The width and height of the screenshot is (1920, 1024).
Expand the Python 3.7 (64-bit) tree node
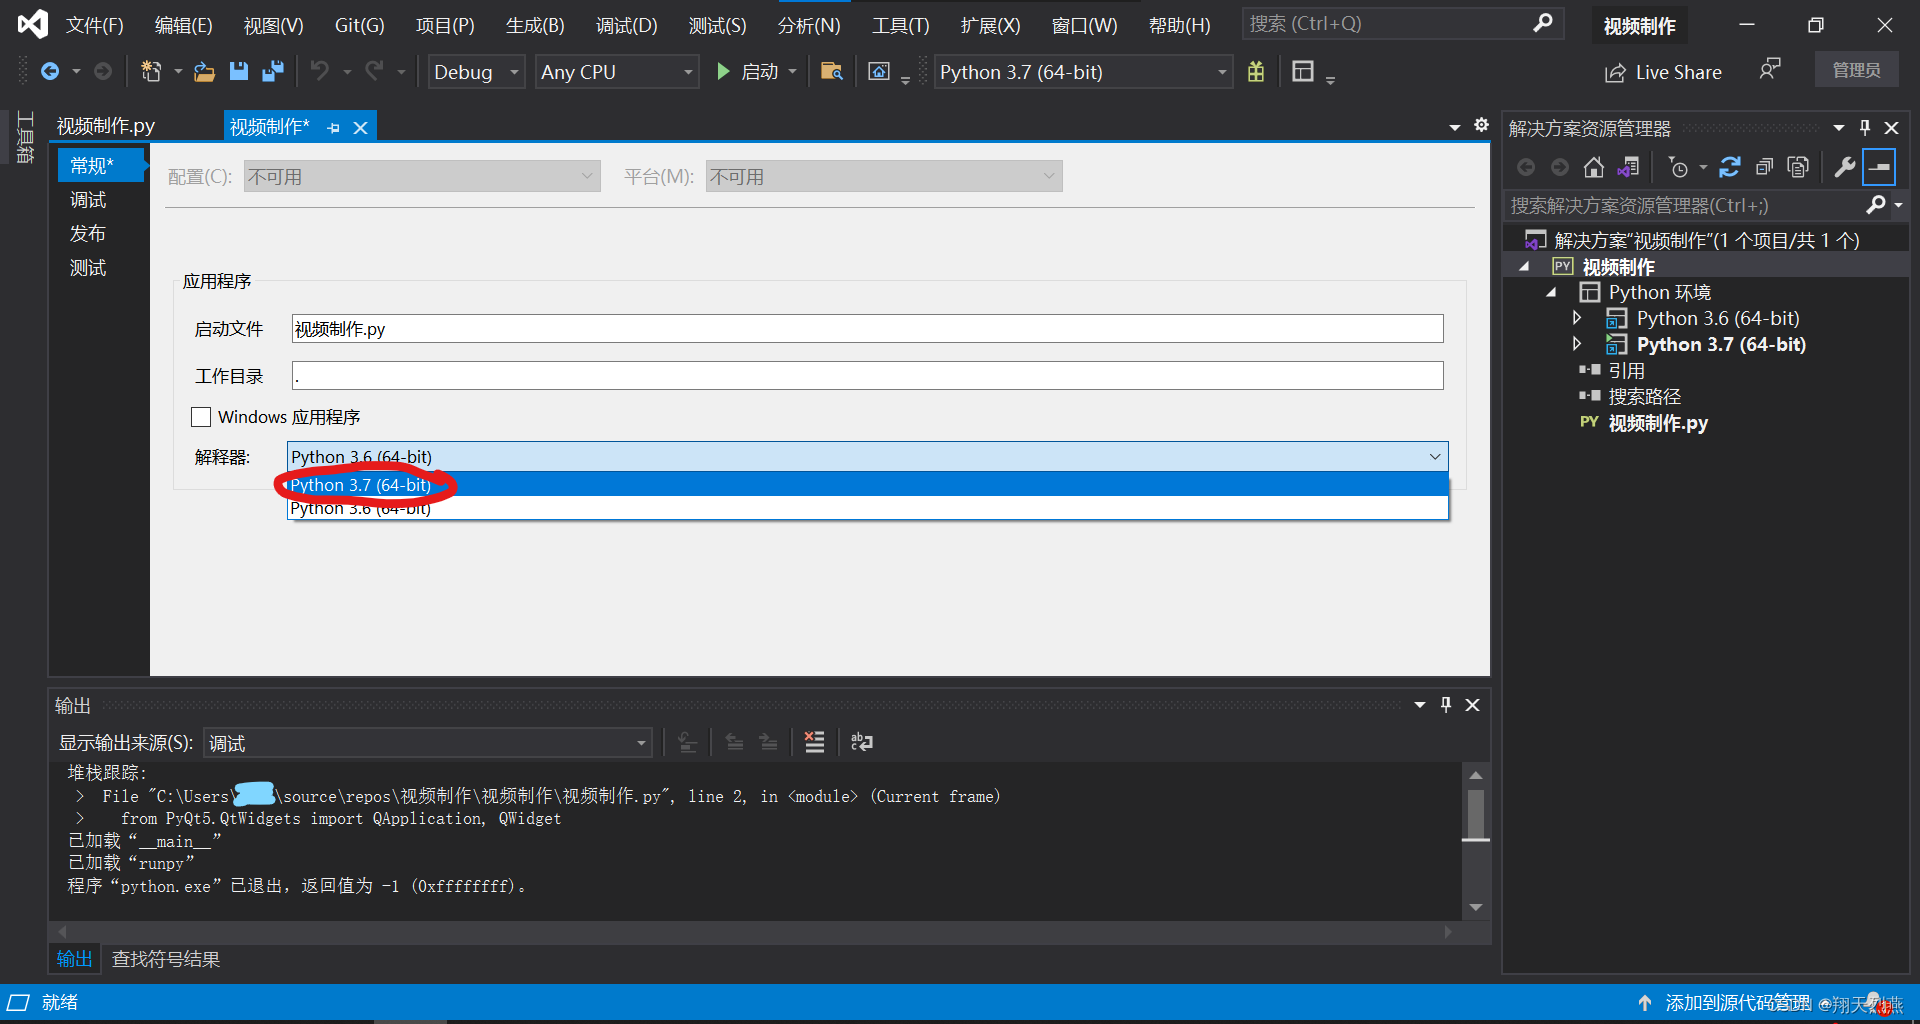1577,344
